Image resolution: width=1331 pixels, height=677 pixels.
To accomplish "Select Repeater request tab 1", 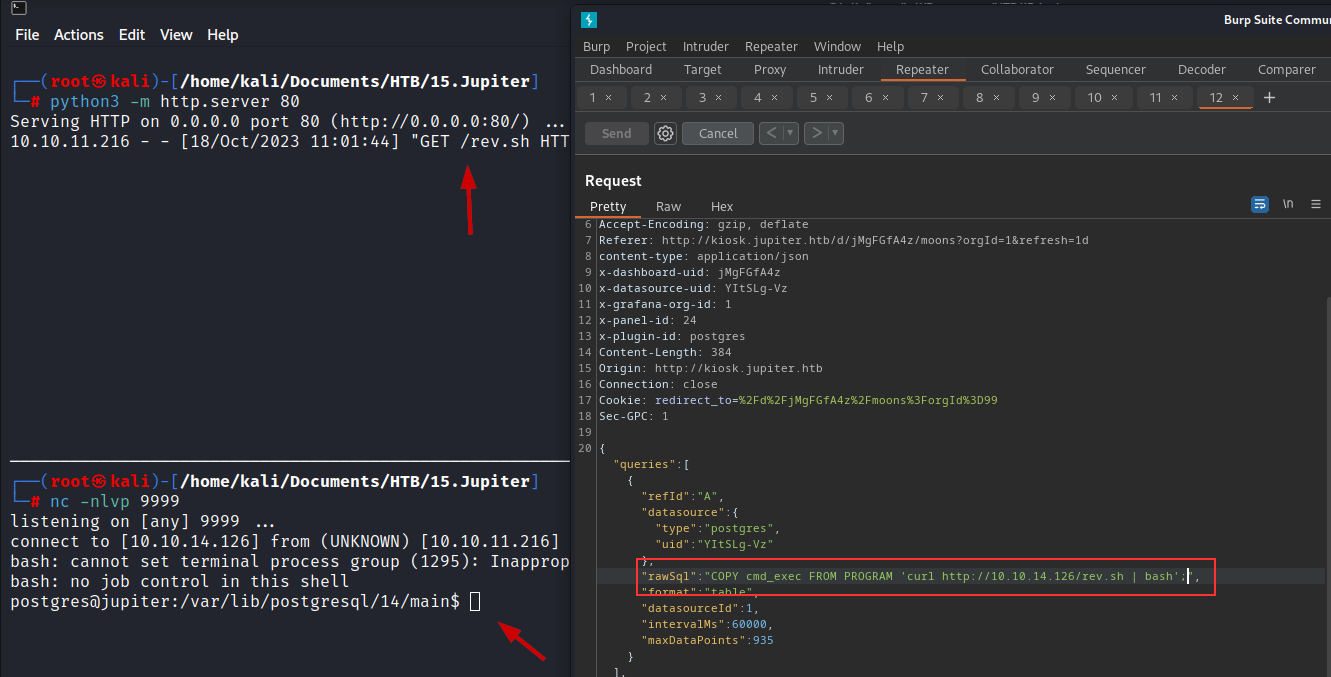I will pos(594,98).
